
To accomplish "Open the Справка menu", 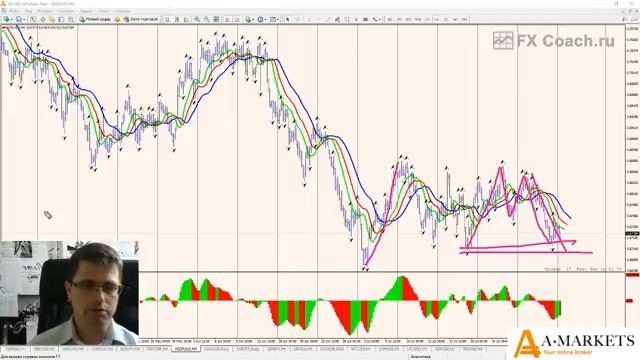I will click(x=122, y=11).
